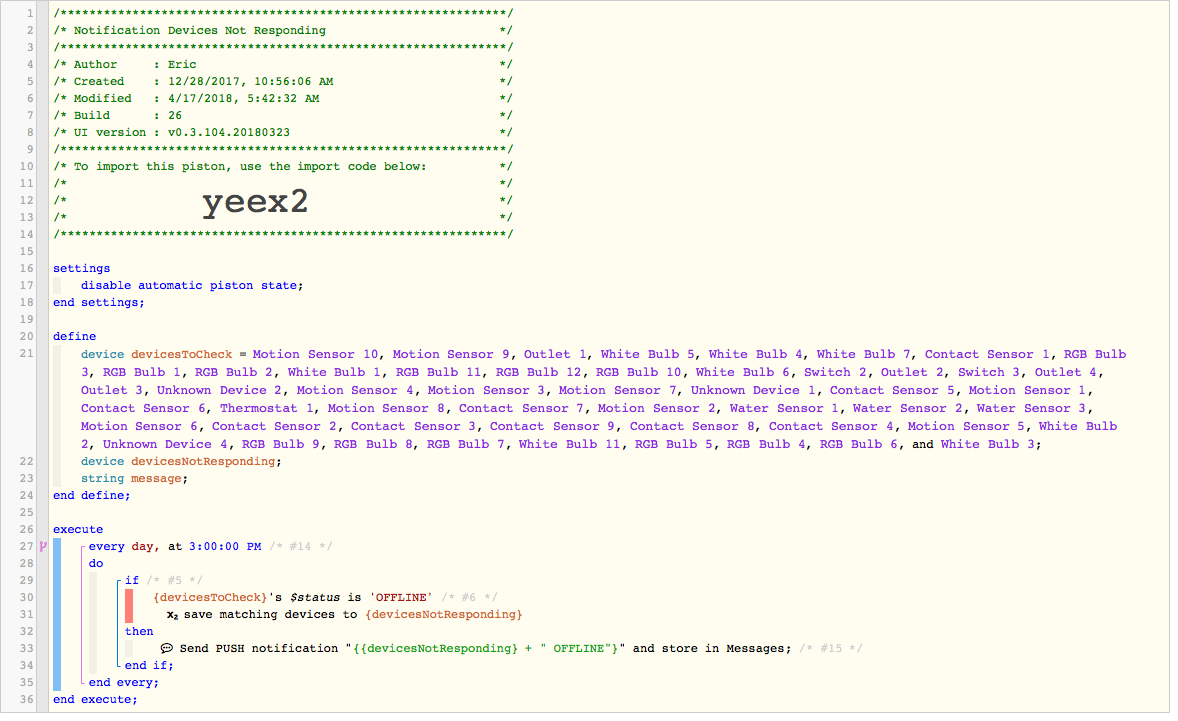
Task: Select Motion Sensor 9 in device list
Action: (451, 354)
